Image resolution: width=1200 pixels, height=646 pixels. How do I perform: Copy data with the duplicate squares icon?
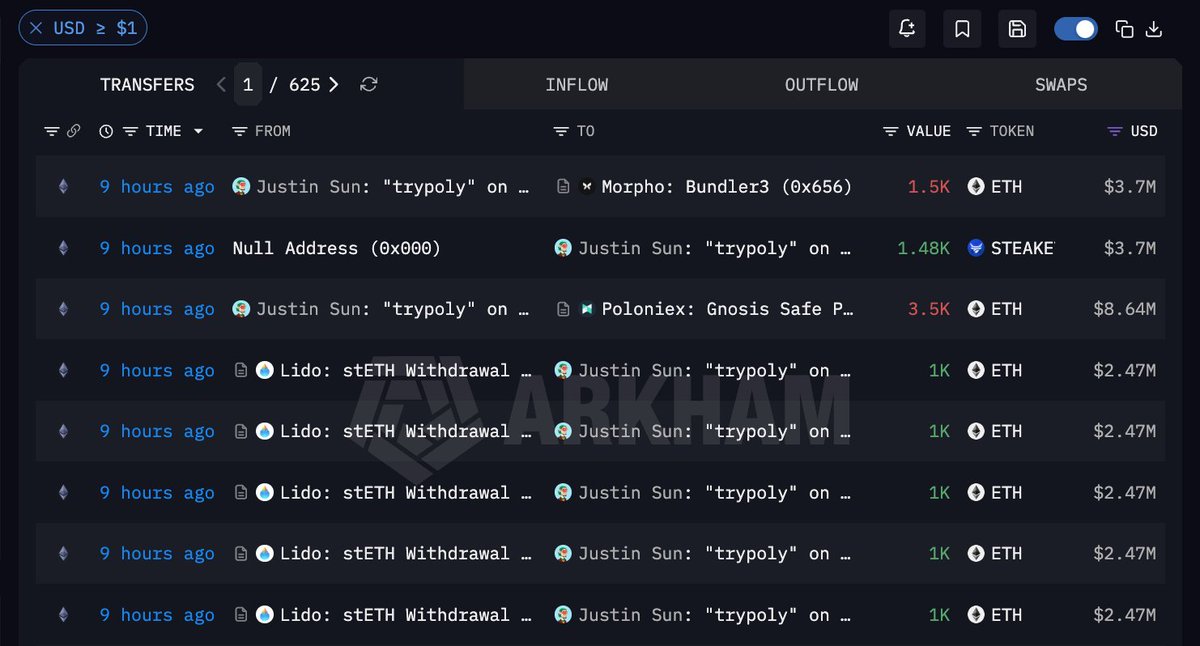point(1124,29)
